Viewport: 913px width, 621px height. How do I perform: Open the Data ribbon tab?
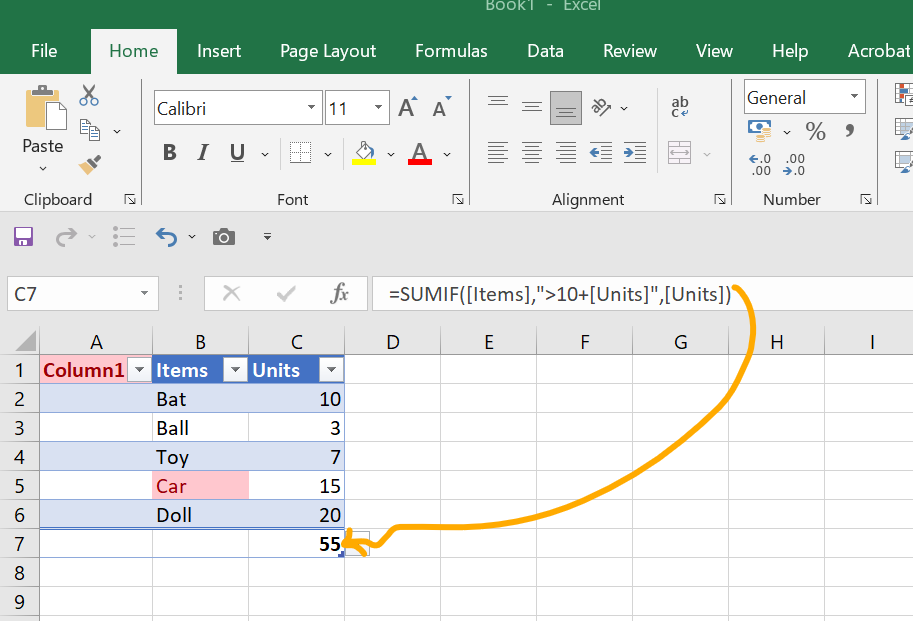point(545,51)
